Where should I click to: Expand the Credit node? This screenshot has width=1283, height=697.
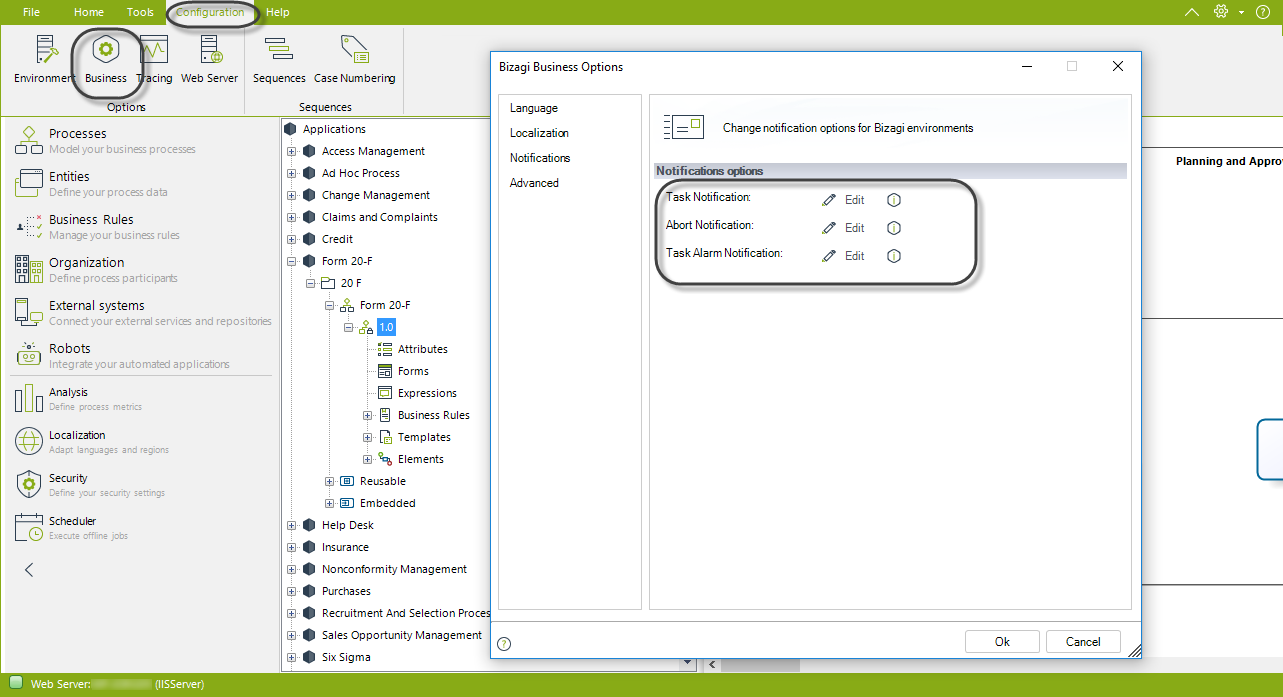292,240
